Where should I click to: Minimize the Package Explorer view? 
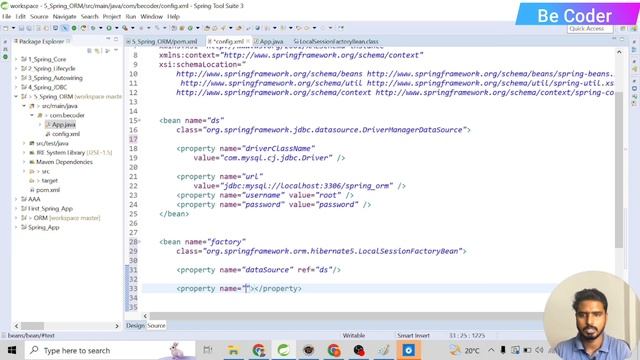[108, 38]
